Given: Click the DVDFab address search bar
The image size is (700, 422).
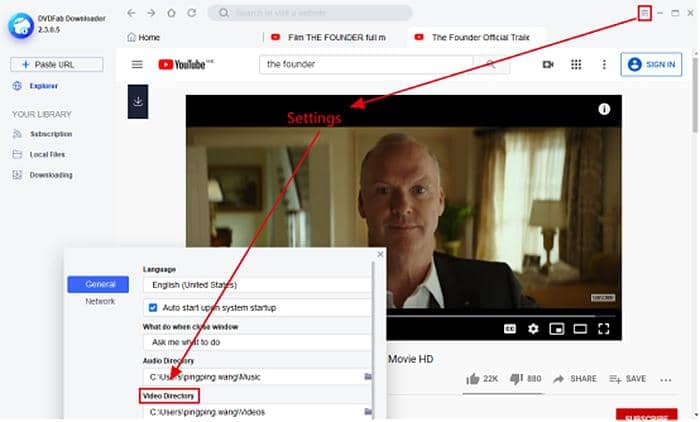Looking at the screenshot, I should (x=310, y=13).
